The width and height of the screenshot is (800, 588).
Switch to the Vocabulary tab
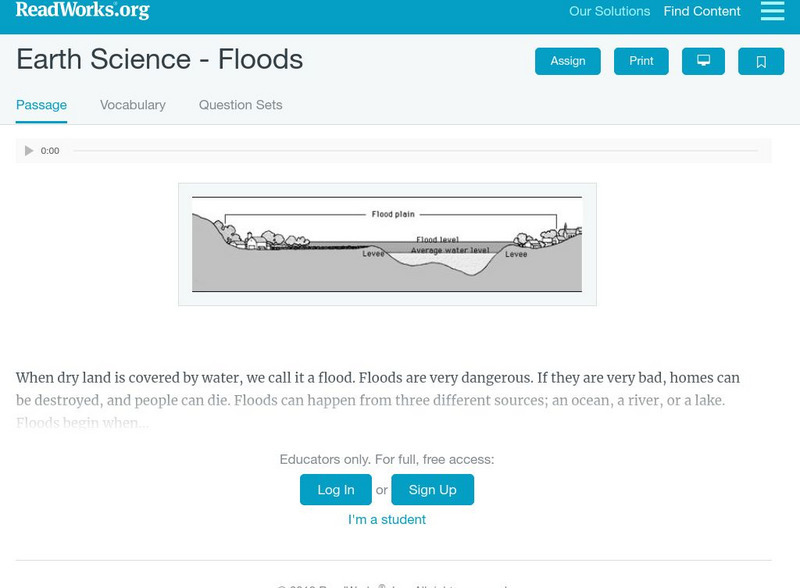click(133, 104)
